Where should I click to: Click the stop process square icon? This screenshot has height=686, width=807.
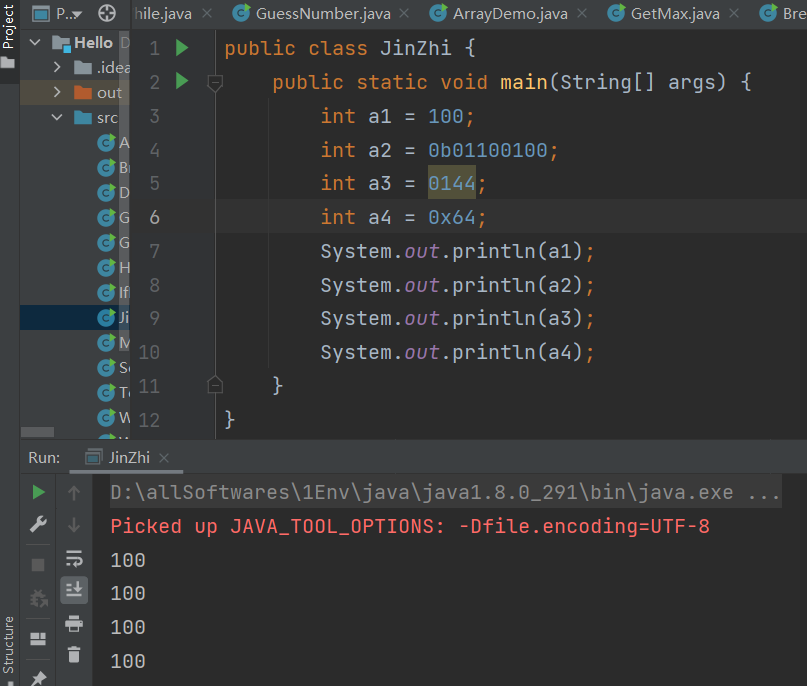[38, 565]
